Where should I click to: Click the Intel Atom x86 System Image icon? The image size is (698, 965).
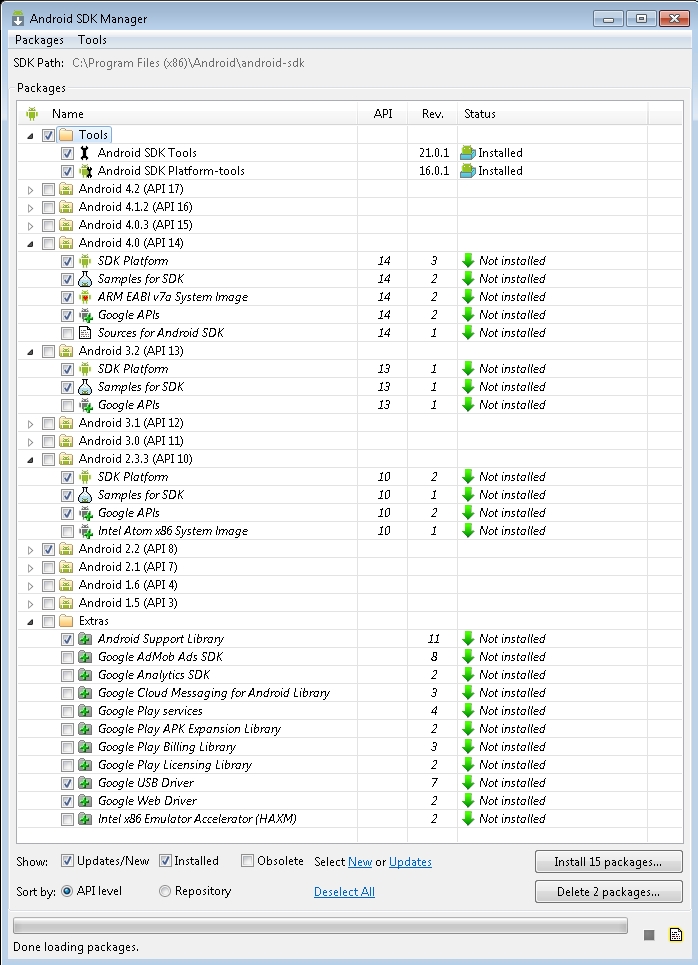point(86,531)
